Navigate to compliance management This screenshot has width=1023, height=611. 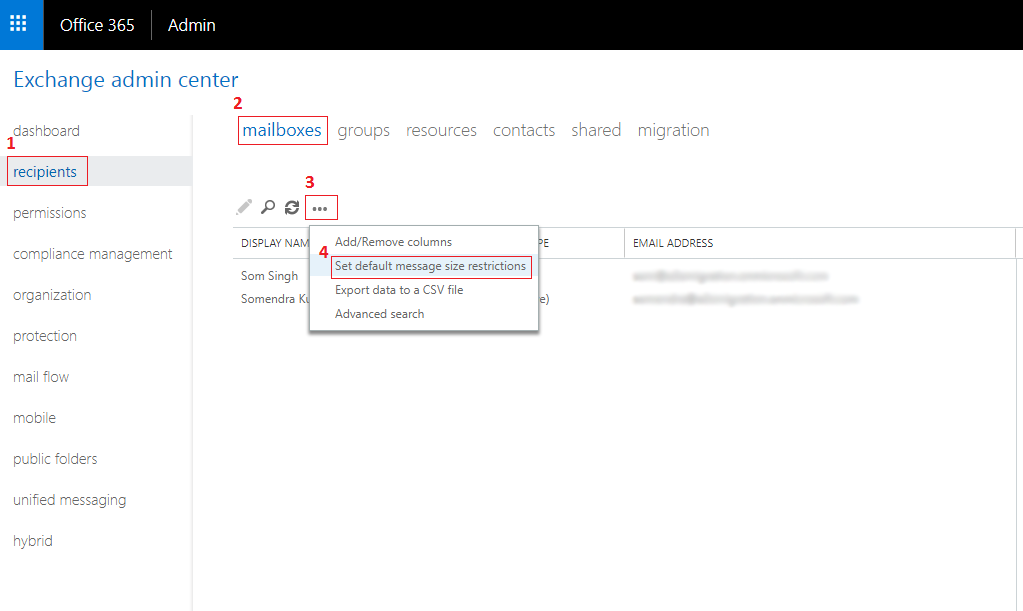(x=92, y=253)
